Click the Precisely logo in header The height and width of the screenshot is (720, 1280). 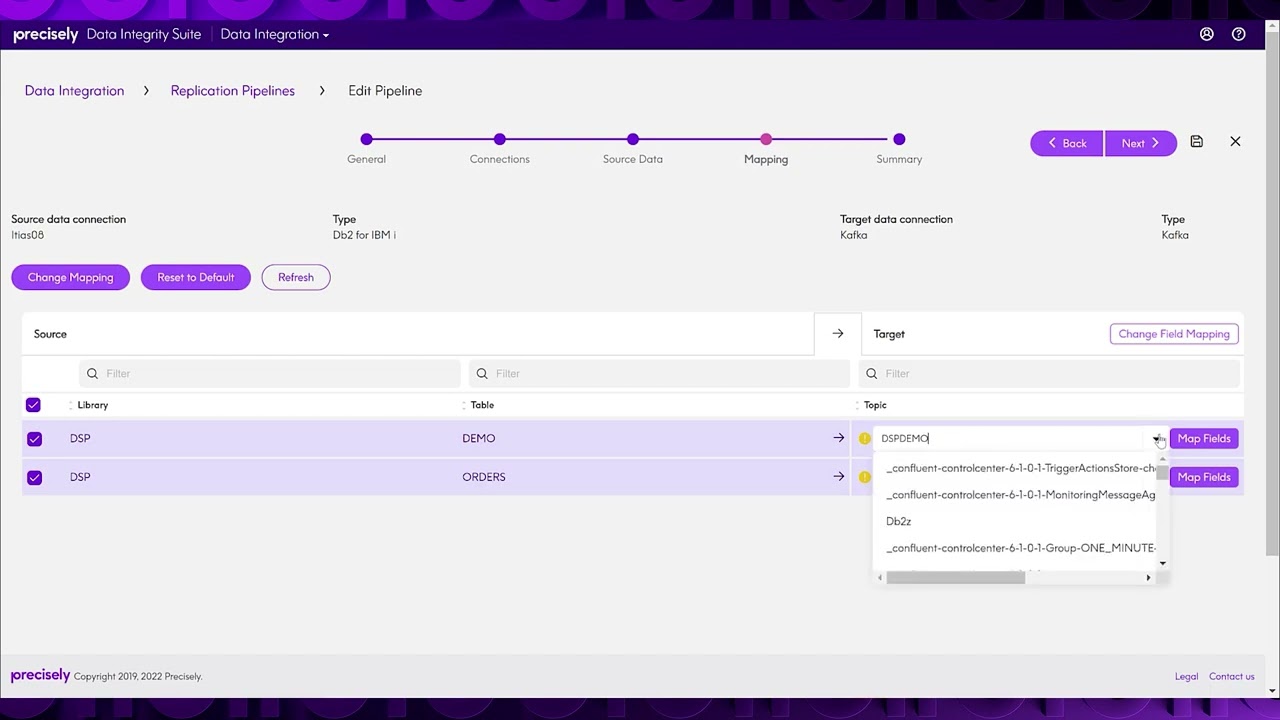coord(45,35)
